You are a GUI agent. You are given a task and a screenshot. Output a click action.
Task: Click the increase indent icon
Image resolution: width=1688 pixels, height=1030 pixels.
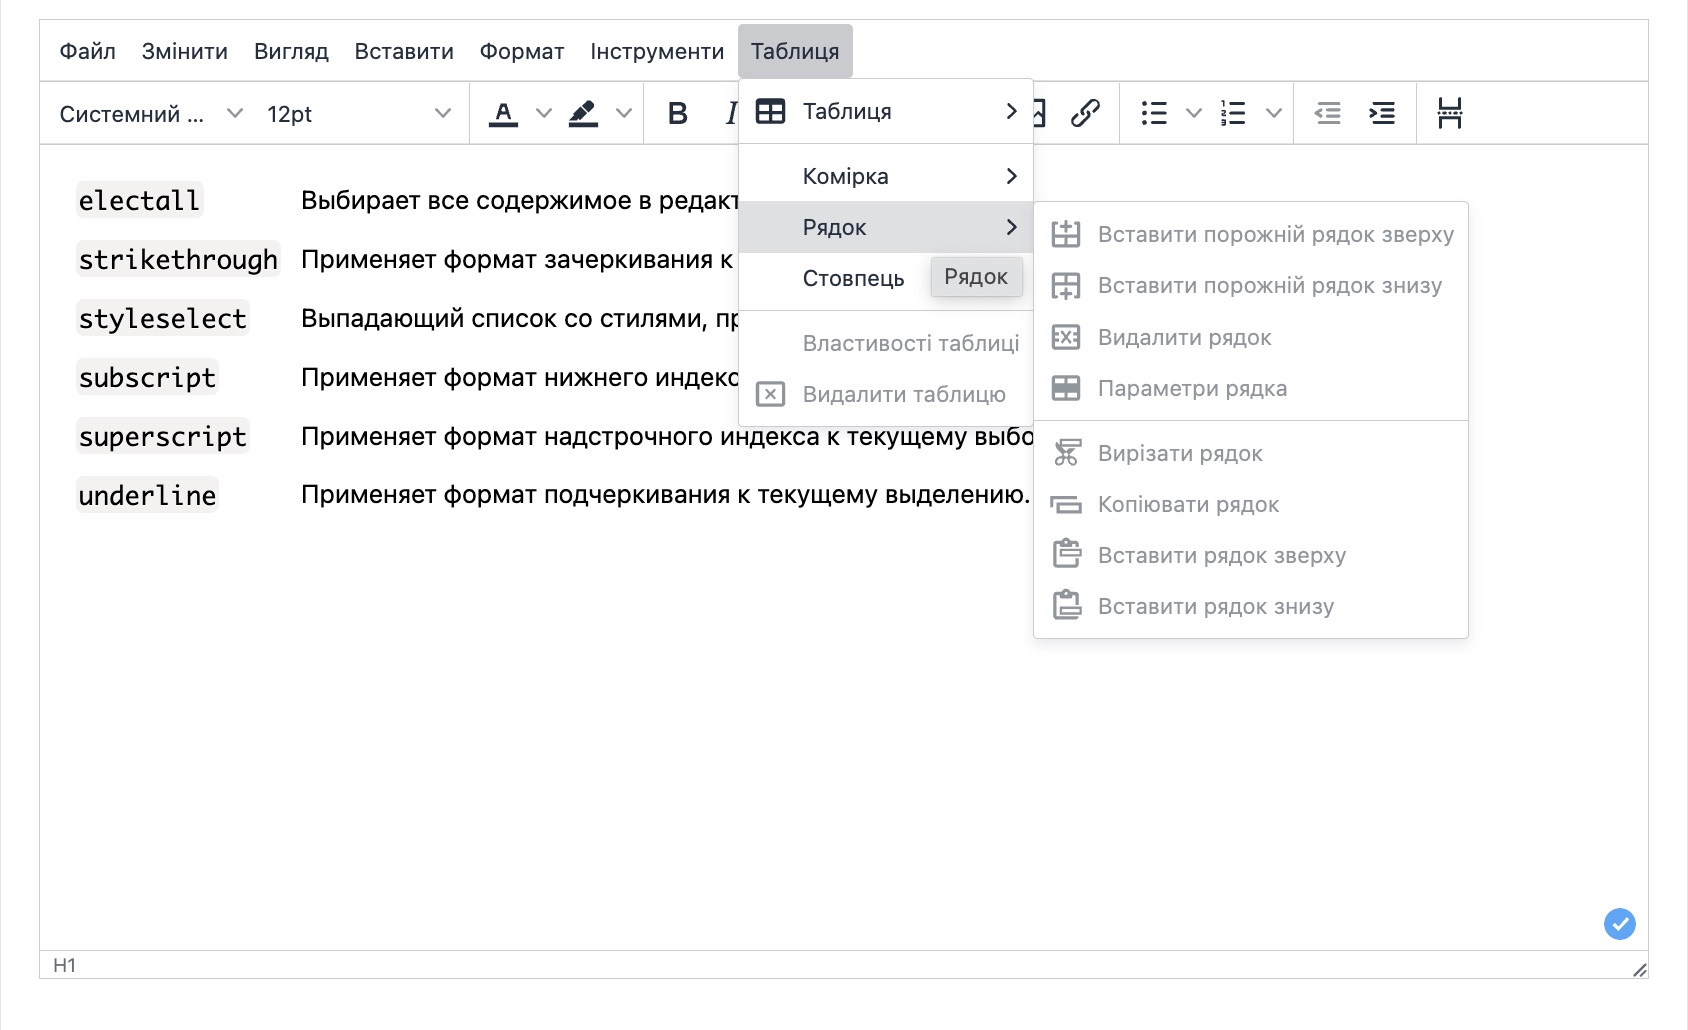click(x=1382, y=113)
